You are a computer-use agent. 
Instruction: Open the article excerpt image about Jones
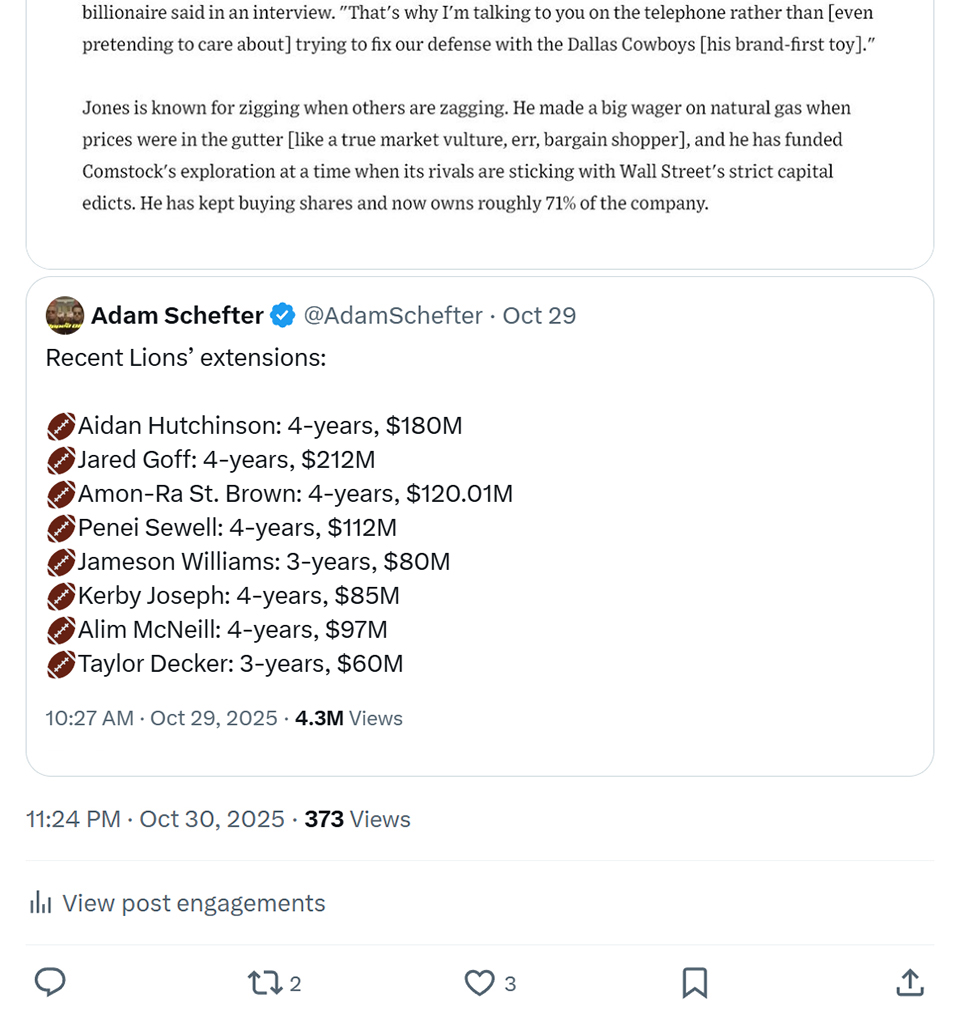tap(480, 120)
